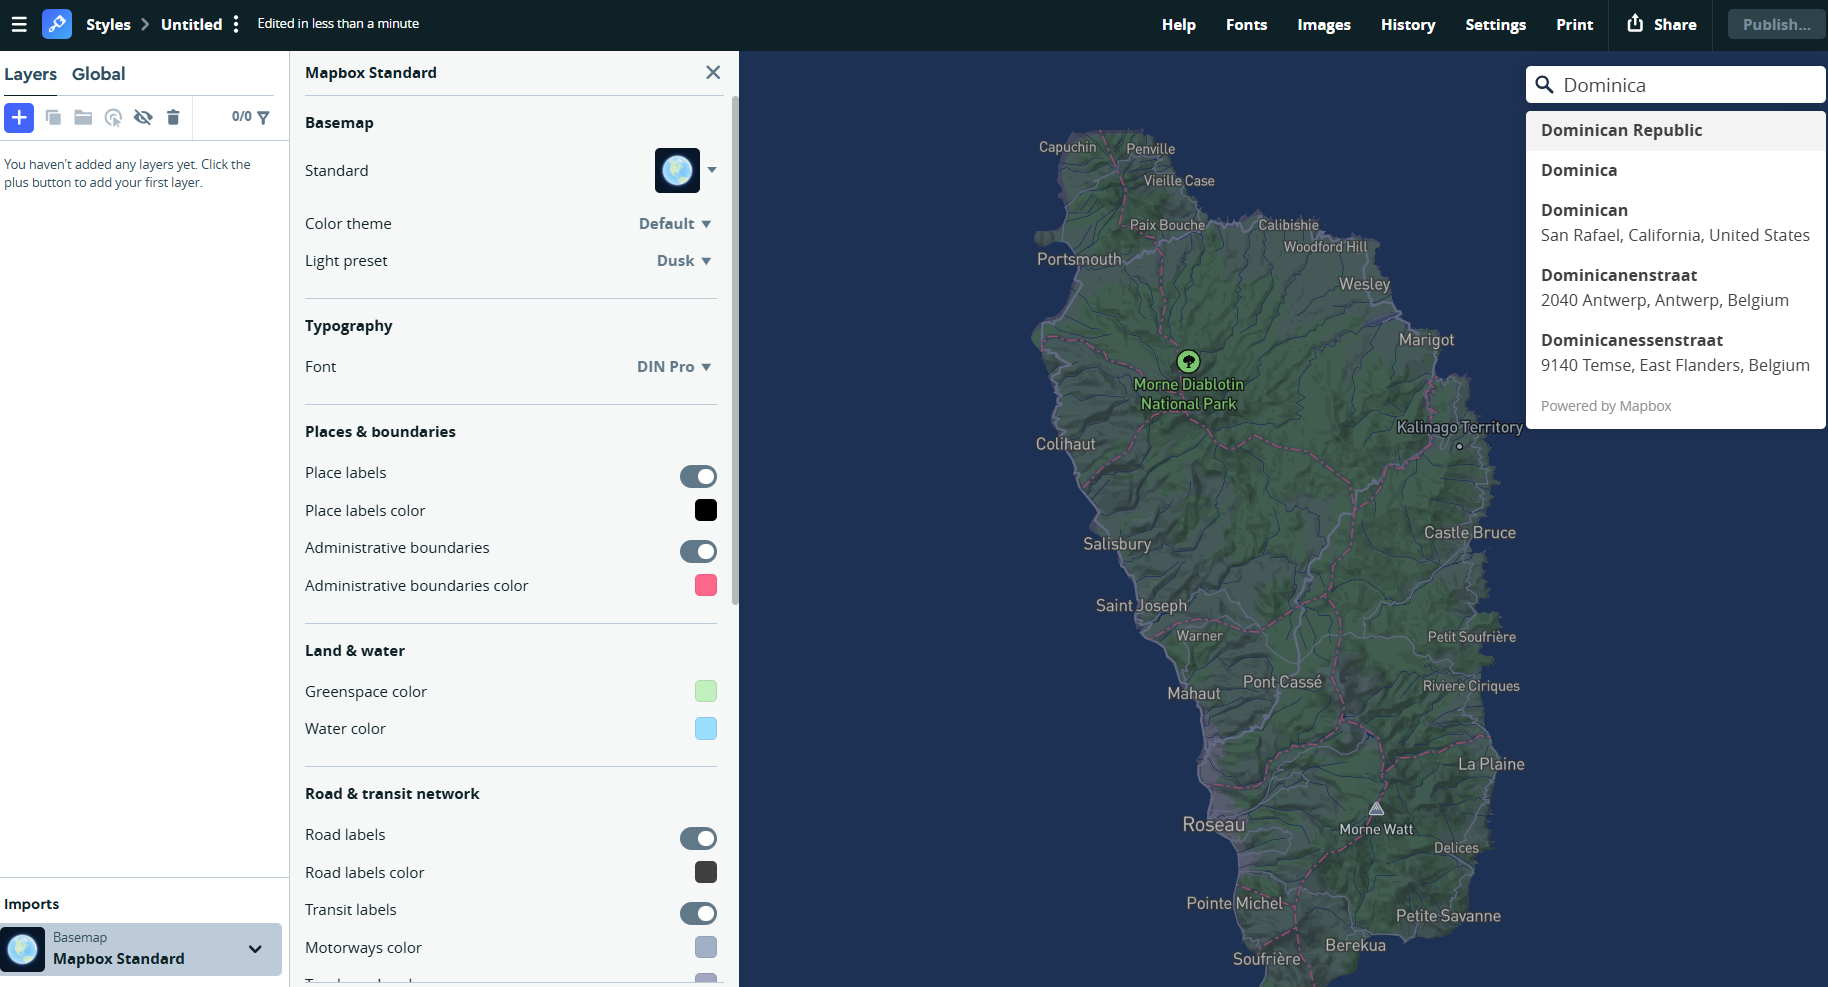Click the hide layers crossed-eye icon
This screenshot has width=1828, height=987.
[x=143, y=118]
